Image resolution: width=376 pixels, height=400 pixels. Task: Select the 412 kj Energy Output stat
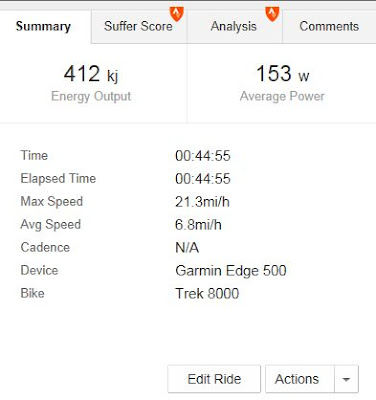click(x=91, y=83)
